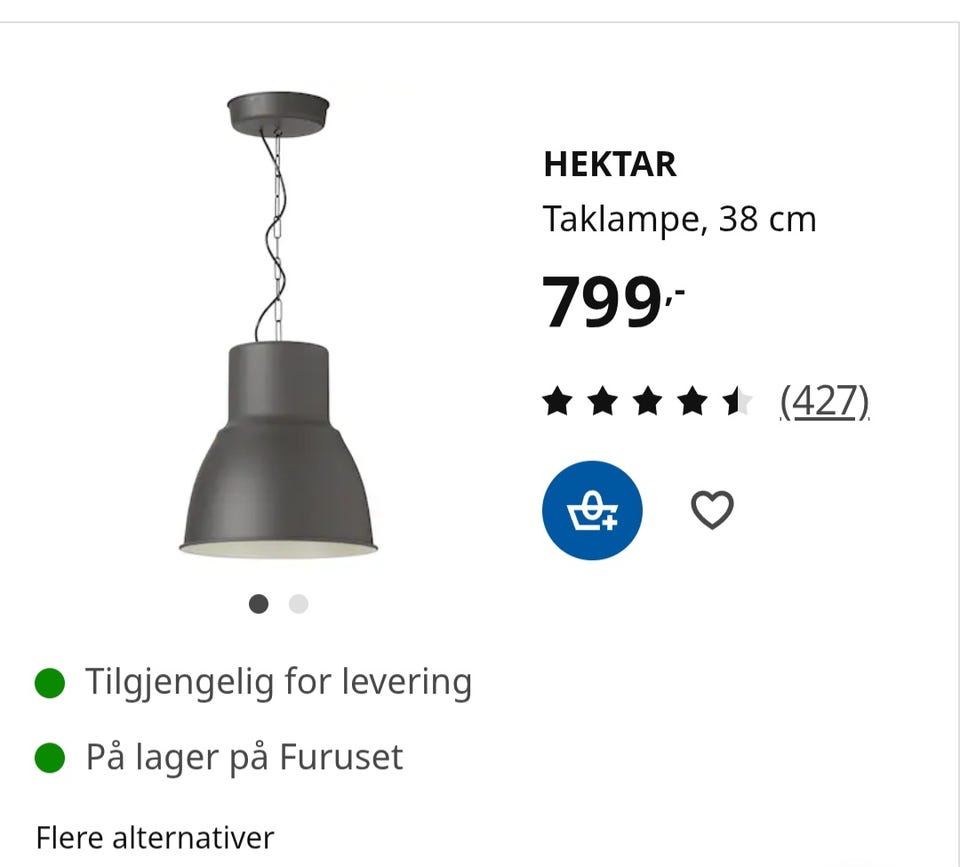The image size is (960, 867).
Task: Check Tilgjengelig for levering status
Action: [x=279, y=683]
